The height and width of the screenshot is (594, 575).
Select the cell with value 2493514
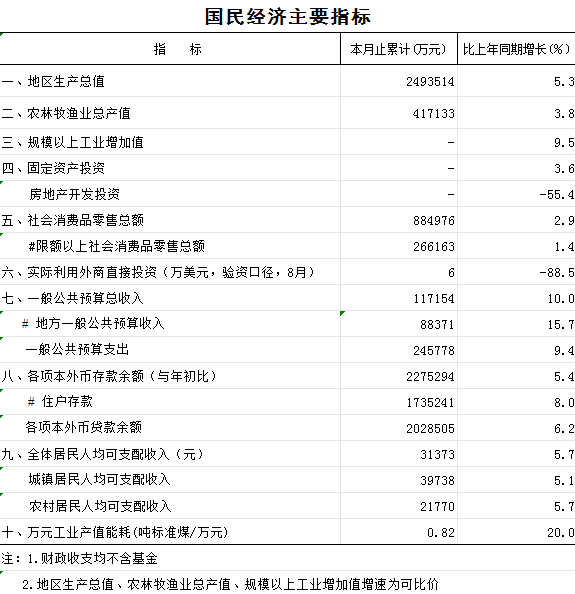399,81
